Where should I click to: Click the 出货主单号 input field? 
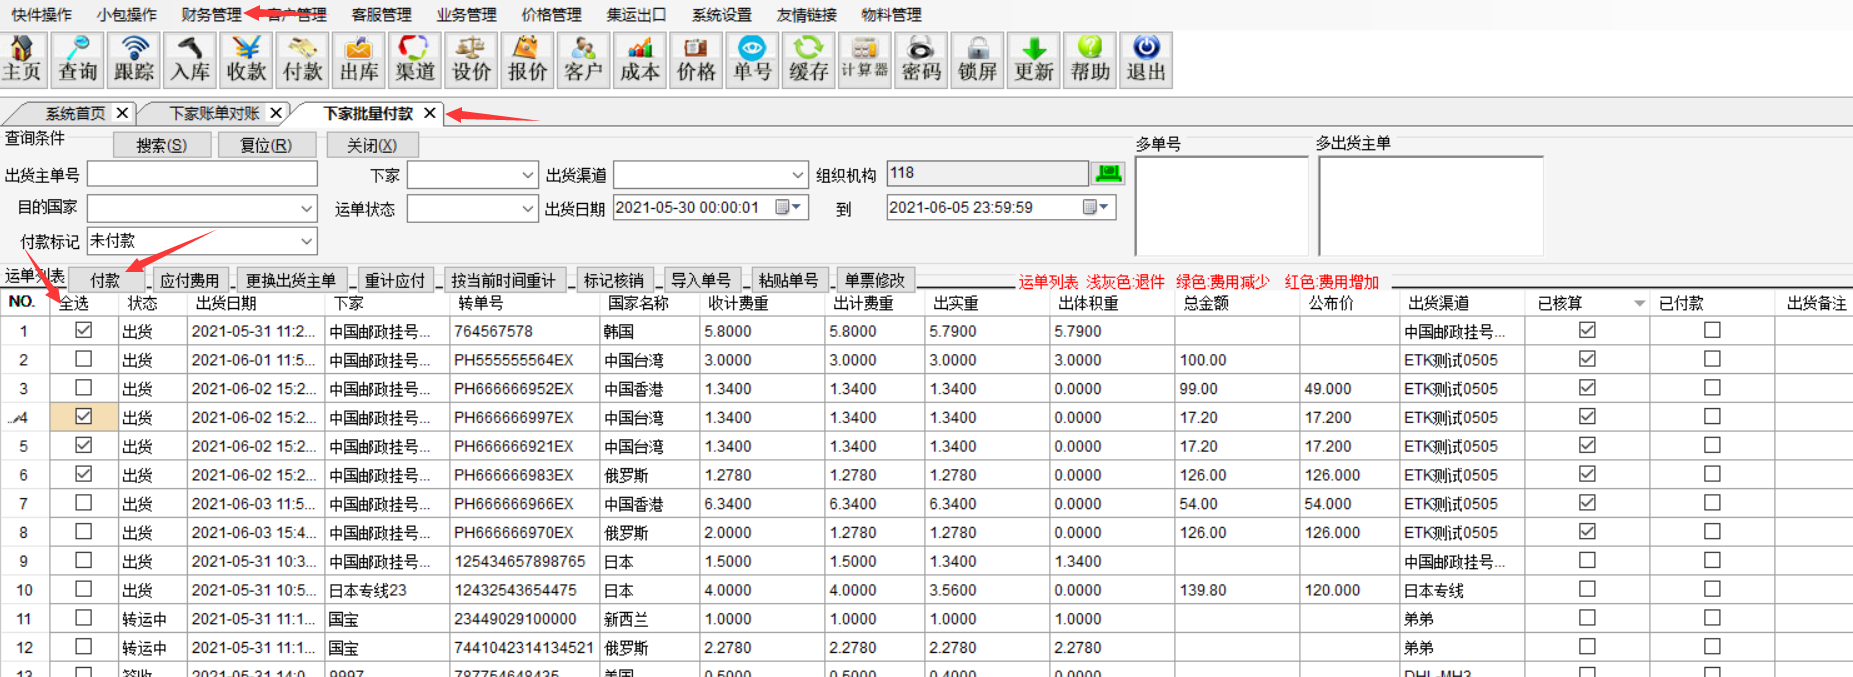click(202, 175)
